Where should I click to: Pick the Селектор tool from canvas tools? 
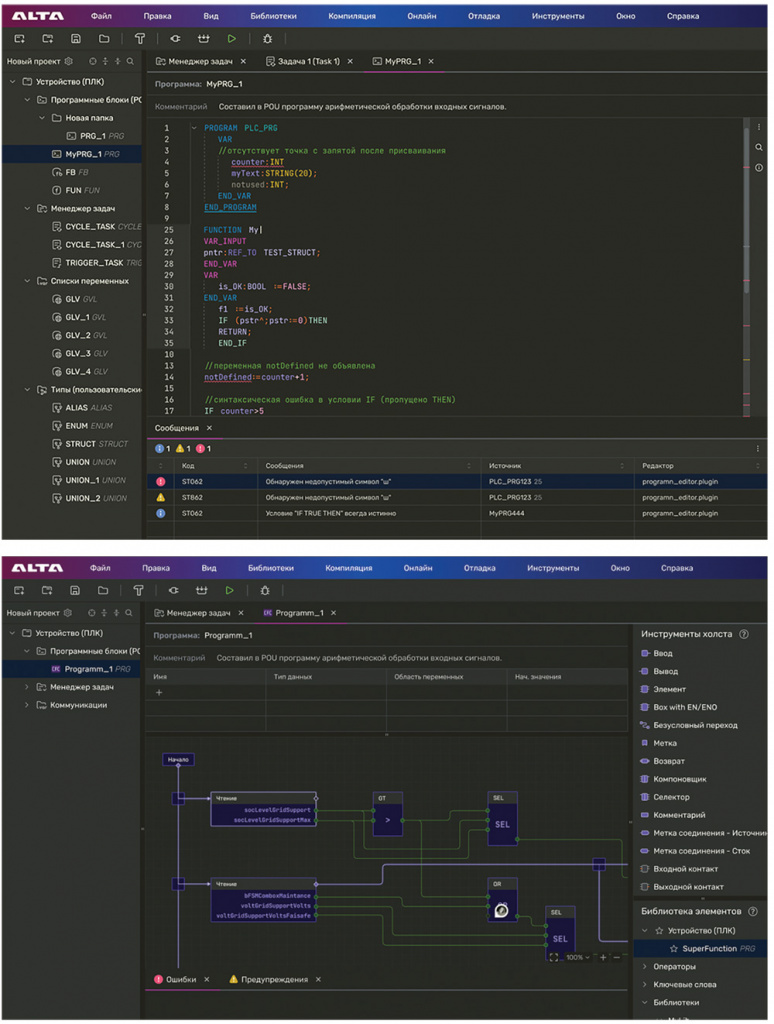(671, 797)
